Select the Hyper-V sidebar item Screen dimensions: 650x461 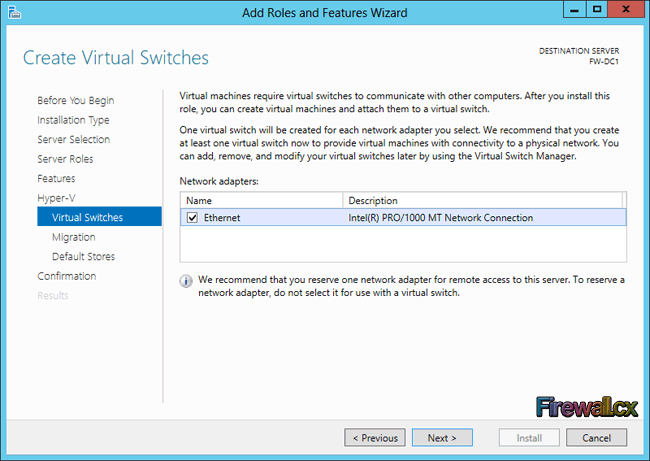point(55,198)
